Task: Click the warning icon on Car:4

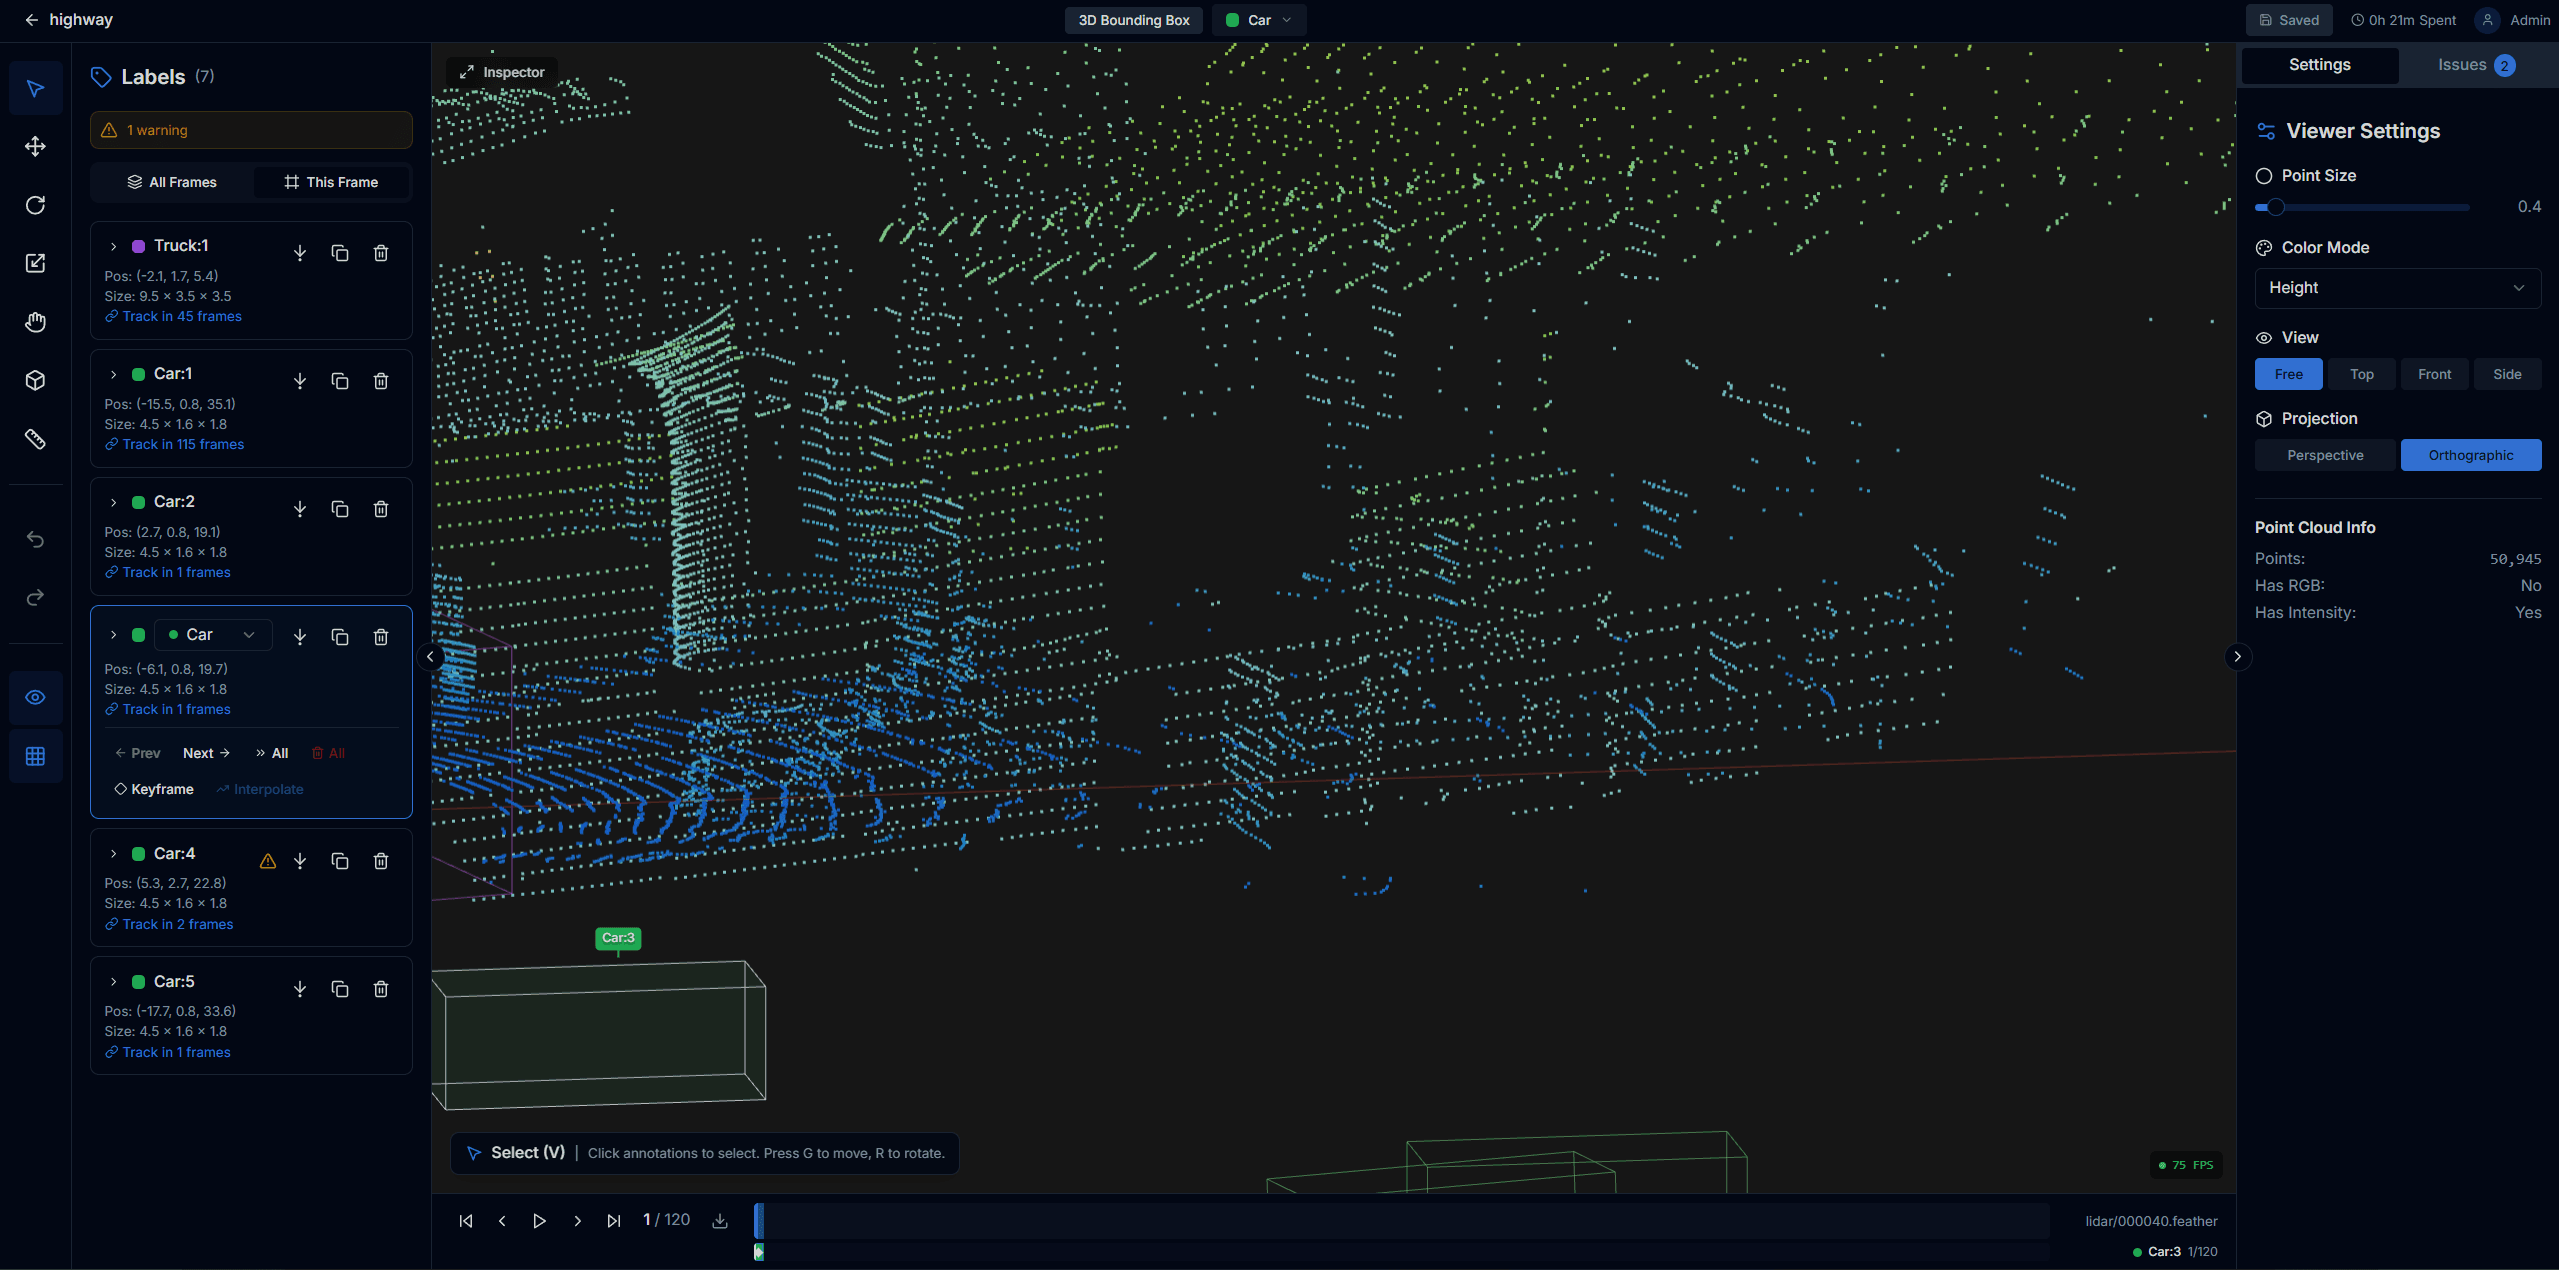Action: 266,860
